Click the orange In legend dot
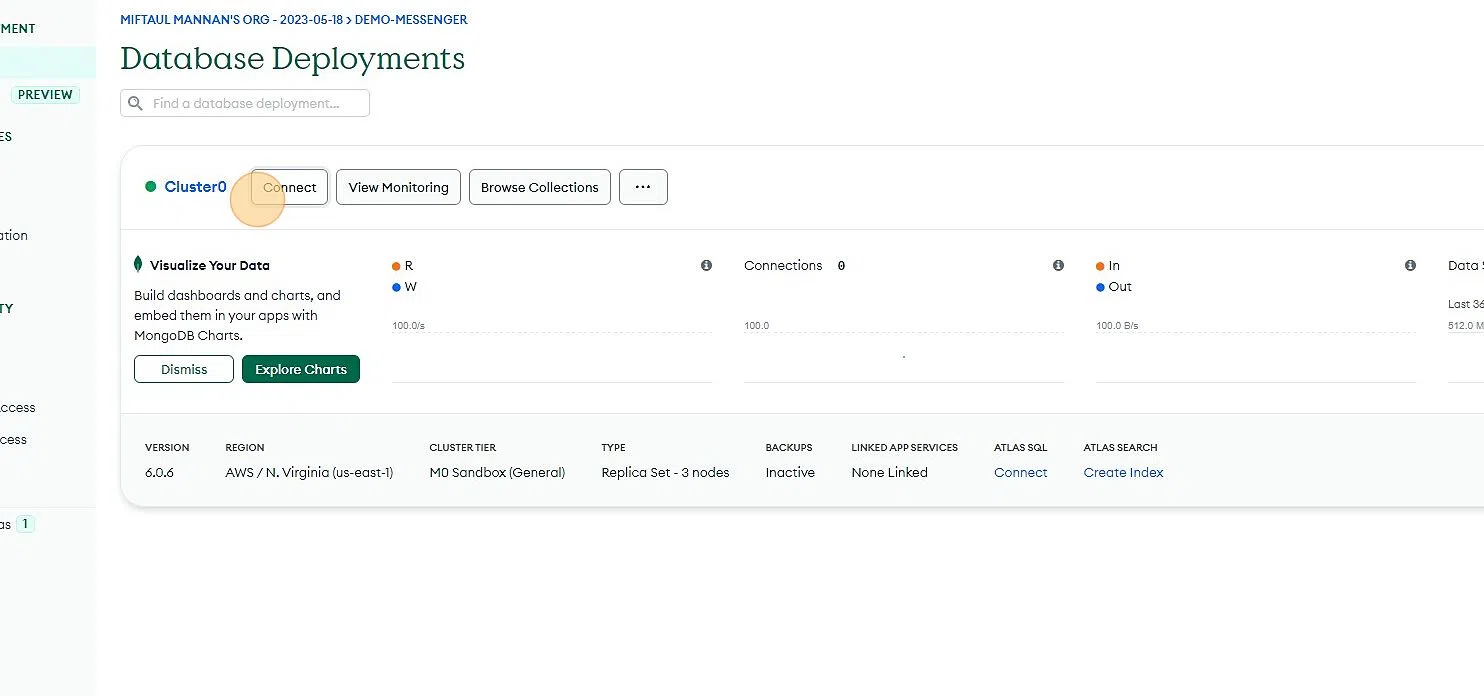1484x696 pixels. (x=1101, y=266)
